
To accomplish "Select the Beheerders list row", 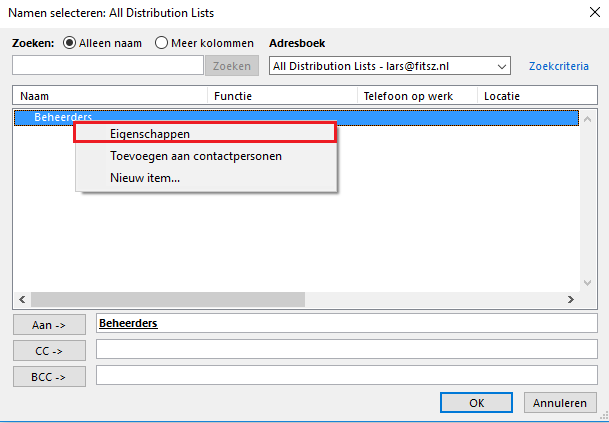I will click(x=296, y=117).
